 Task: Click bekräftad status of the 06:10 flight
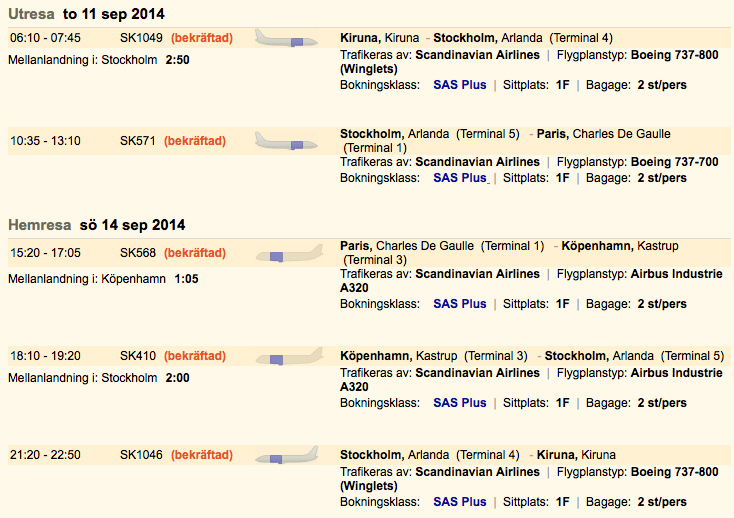point(202,38)
